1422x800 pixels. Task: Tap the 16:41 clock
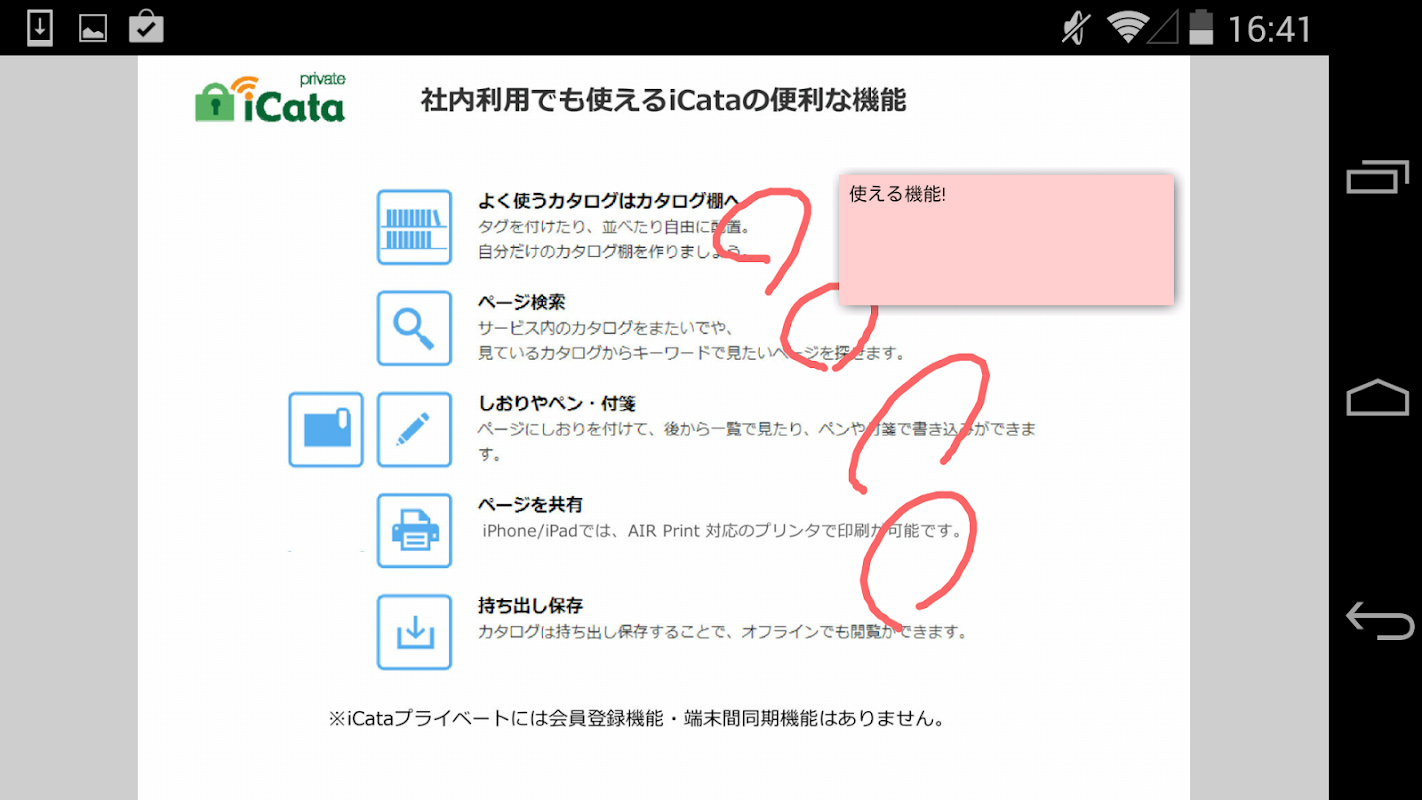click(x=1269, y=29)
